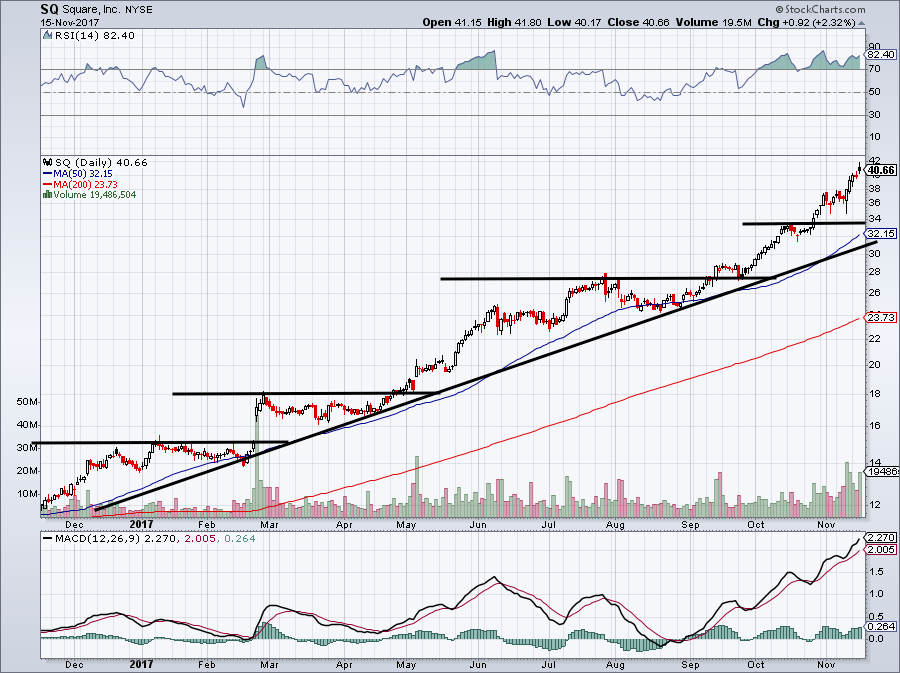Click the 2017 year label on price axis
The image size is (900, 673).
141,524
